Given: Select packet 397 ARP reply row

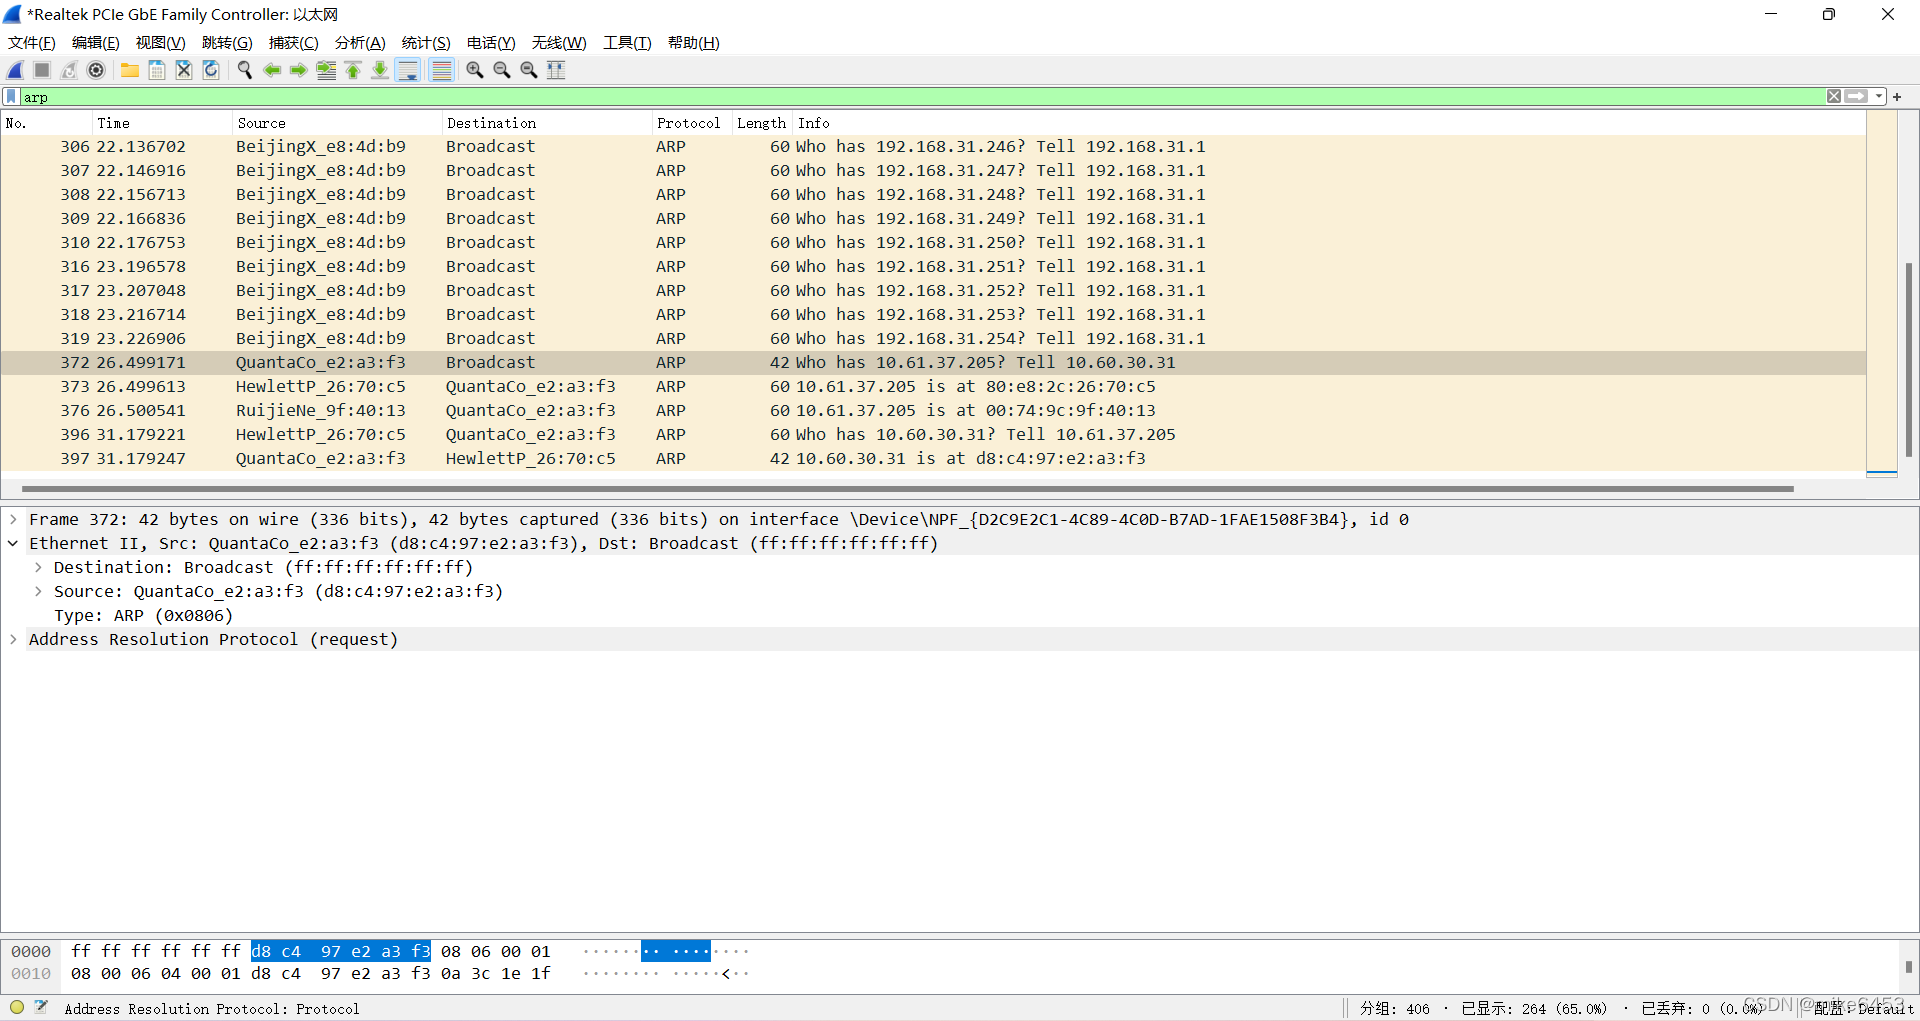Looking at the screenshot, I should click(933, 459).
